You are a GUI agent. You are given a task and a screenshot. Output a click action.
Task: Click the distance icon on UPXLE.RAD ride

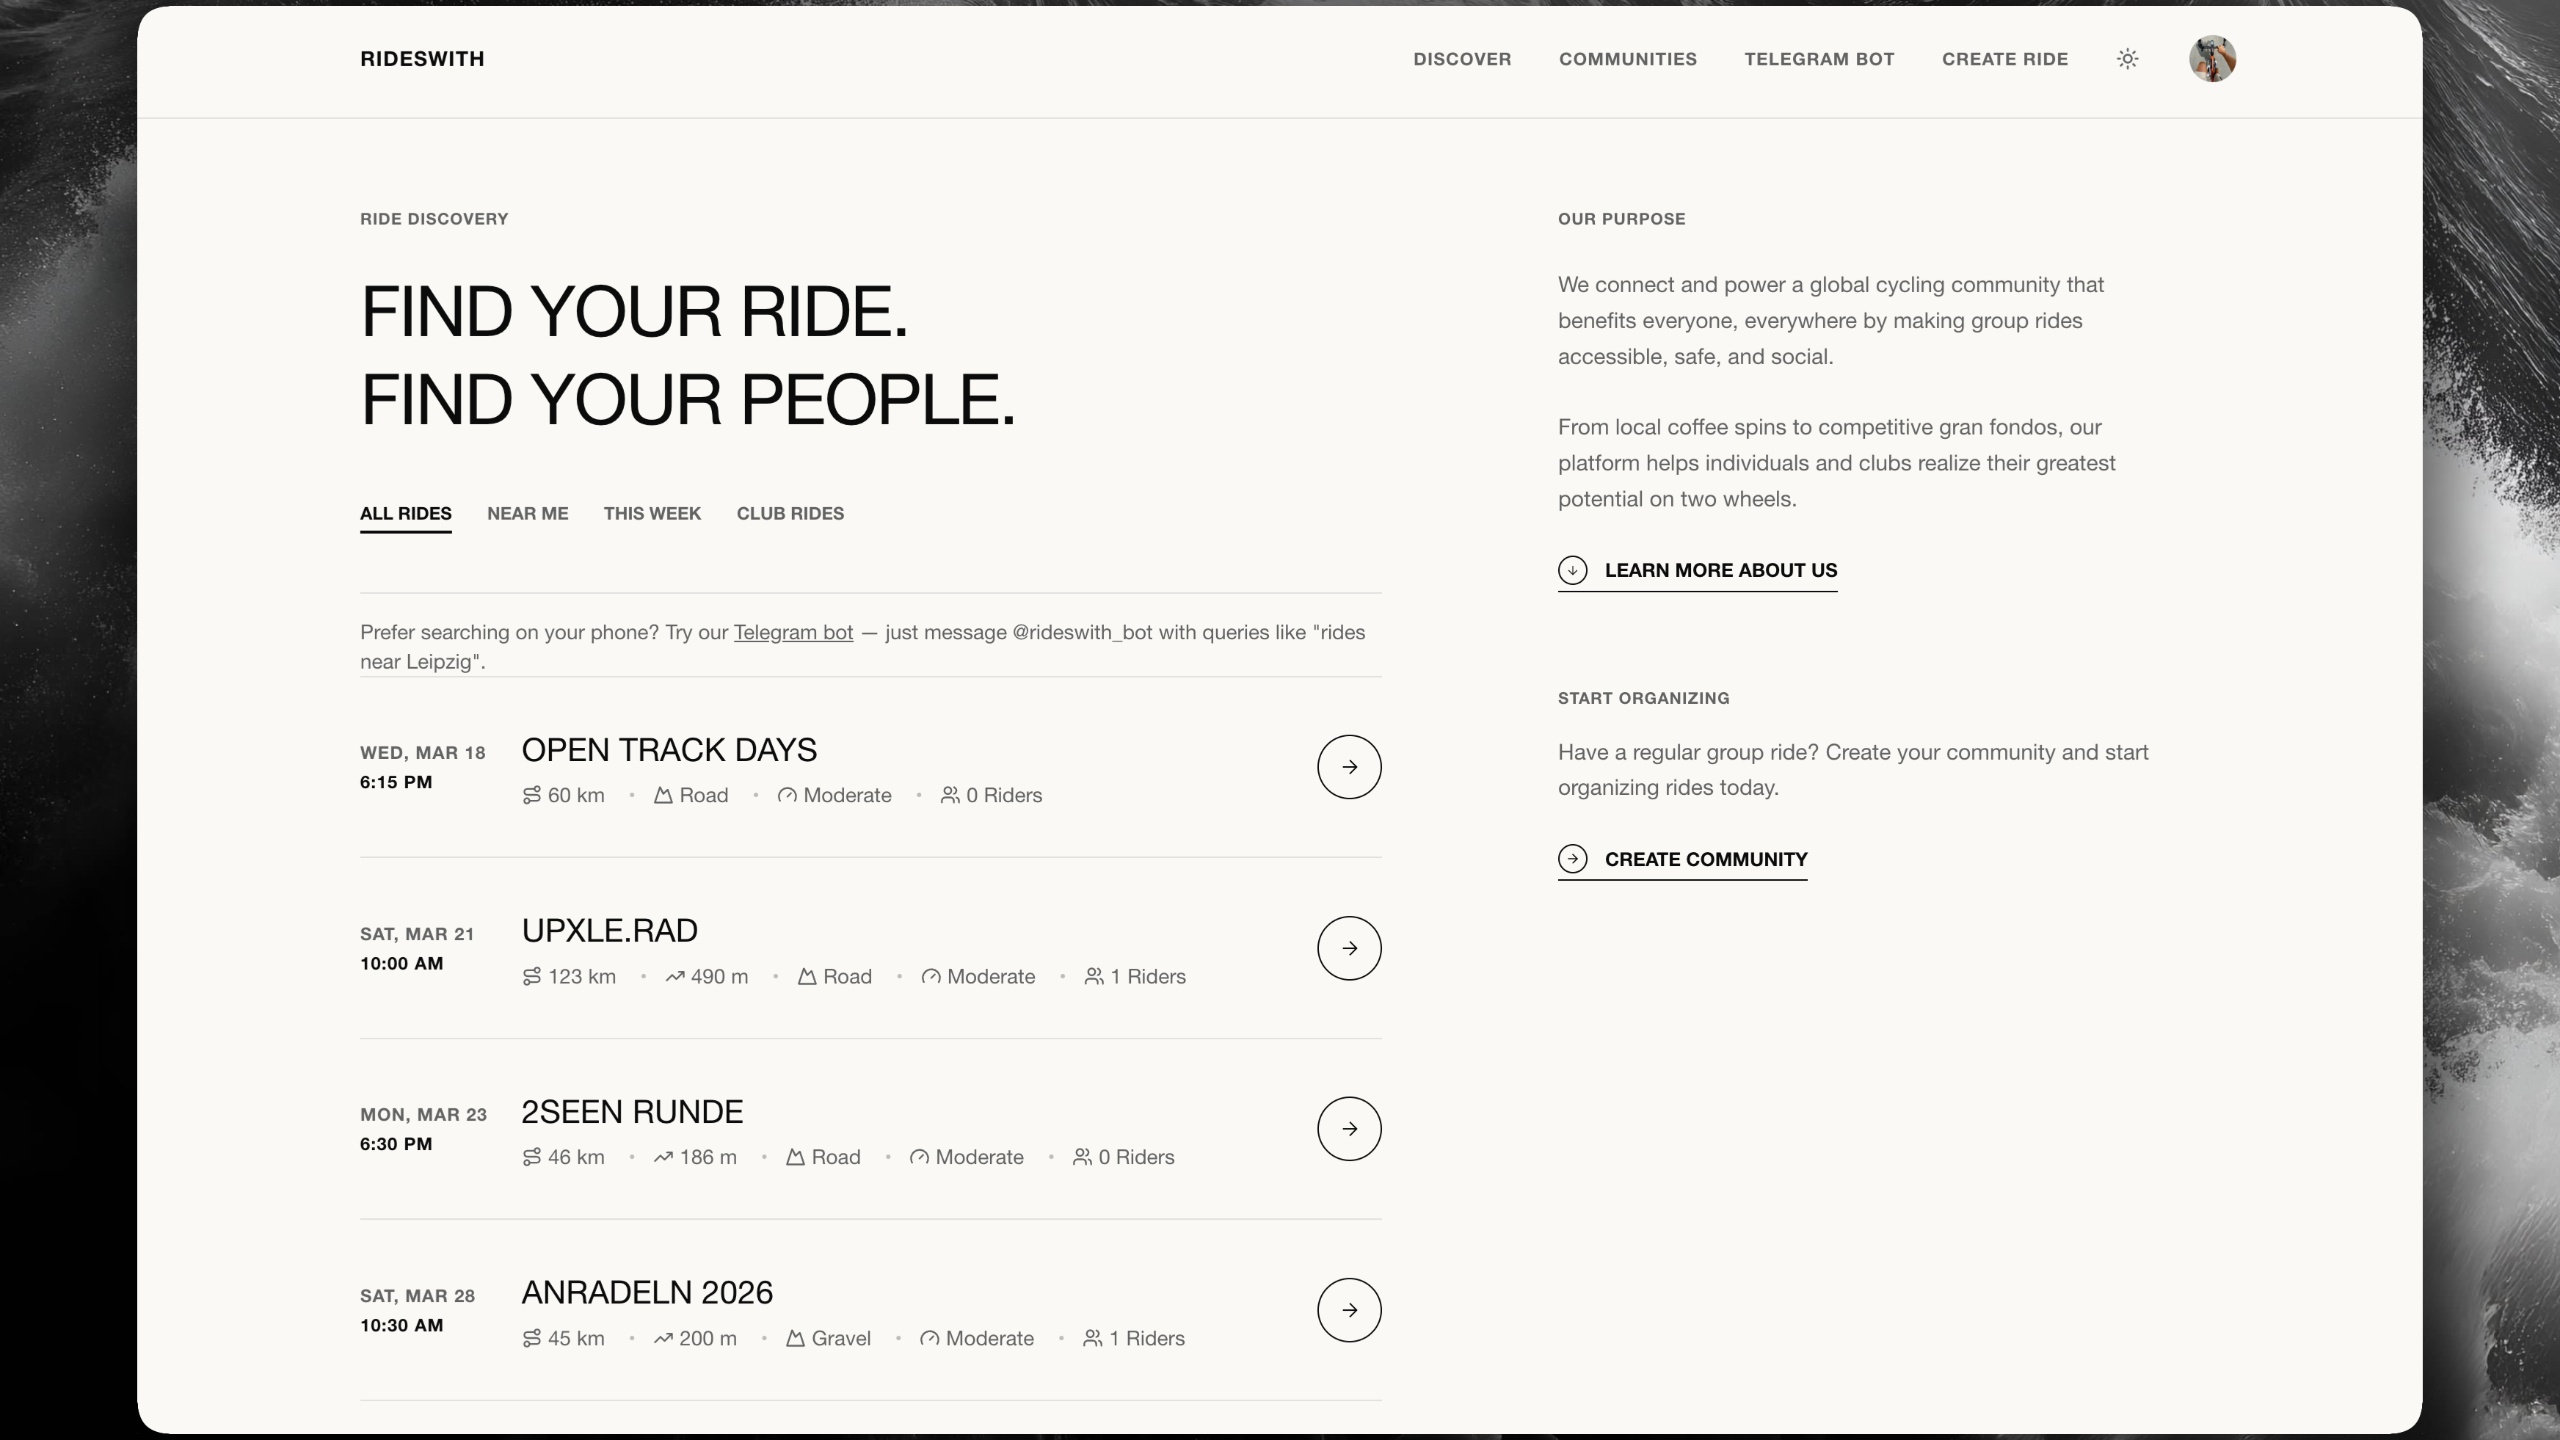532,976
